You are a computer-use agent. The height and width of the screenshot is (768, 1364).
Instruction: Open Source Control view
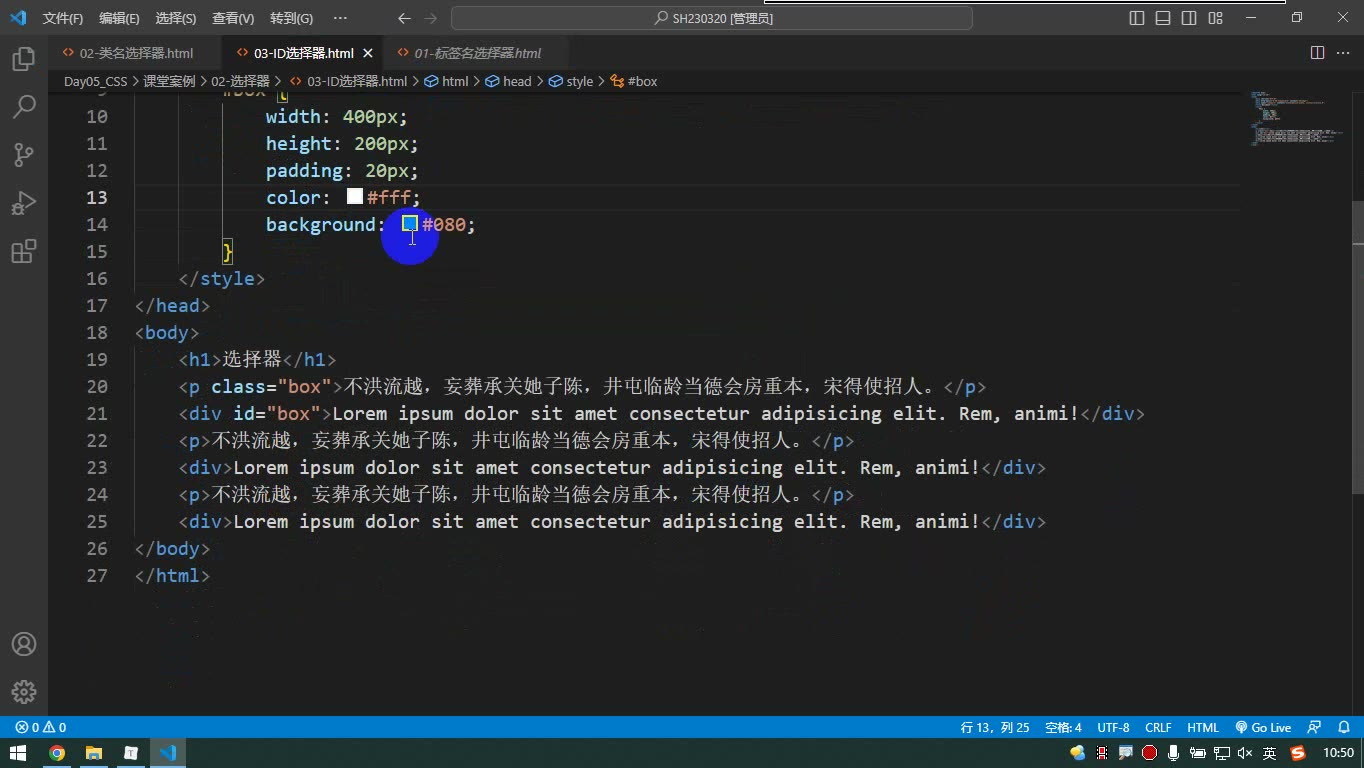tap(23, 154)
